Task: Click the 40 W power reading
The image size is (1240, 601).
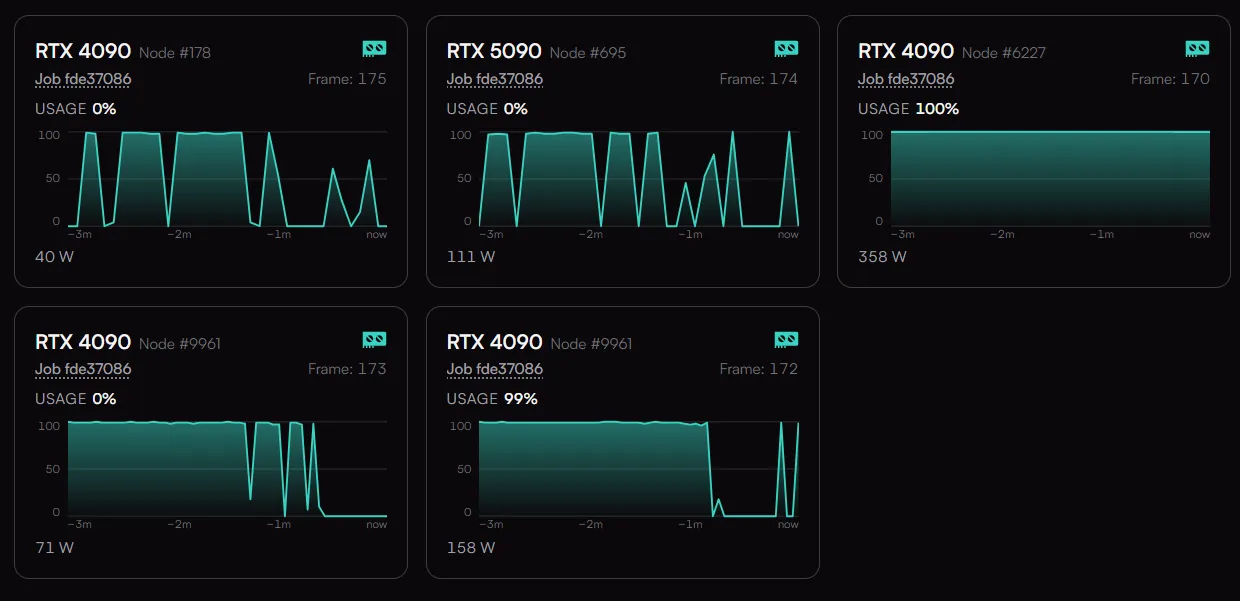Action: [x=55, y=257]
